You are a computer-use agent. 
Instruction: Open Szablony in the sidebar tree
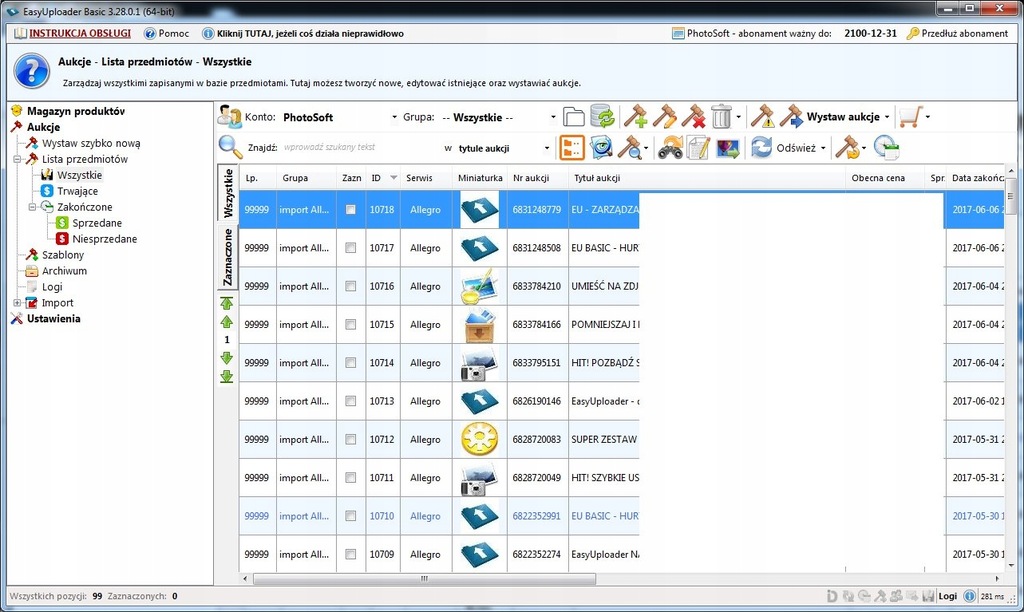[63, 255]
